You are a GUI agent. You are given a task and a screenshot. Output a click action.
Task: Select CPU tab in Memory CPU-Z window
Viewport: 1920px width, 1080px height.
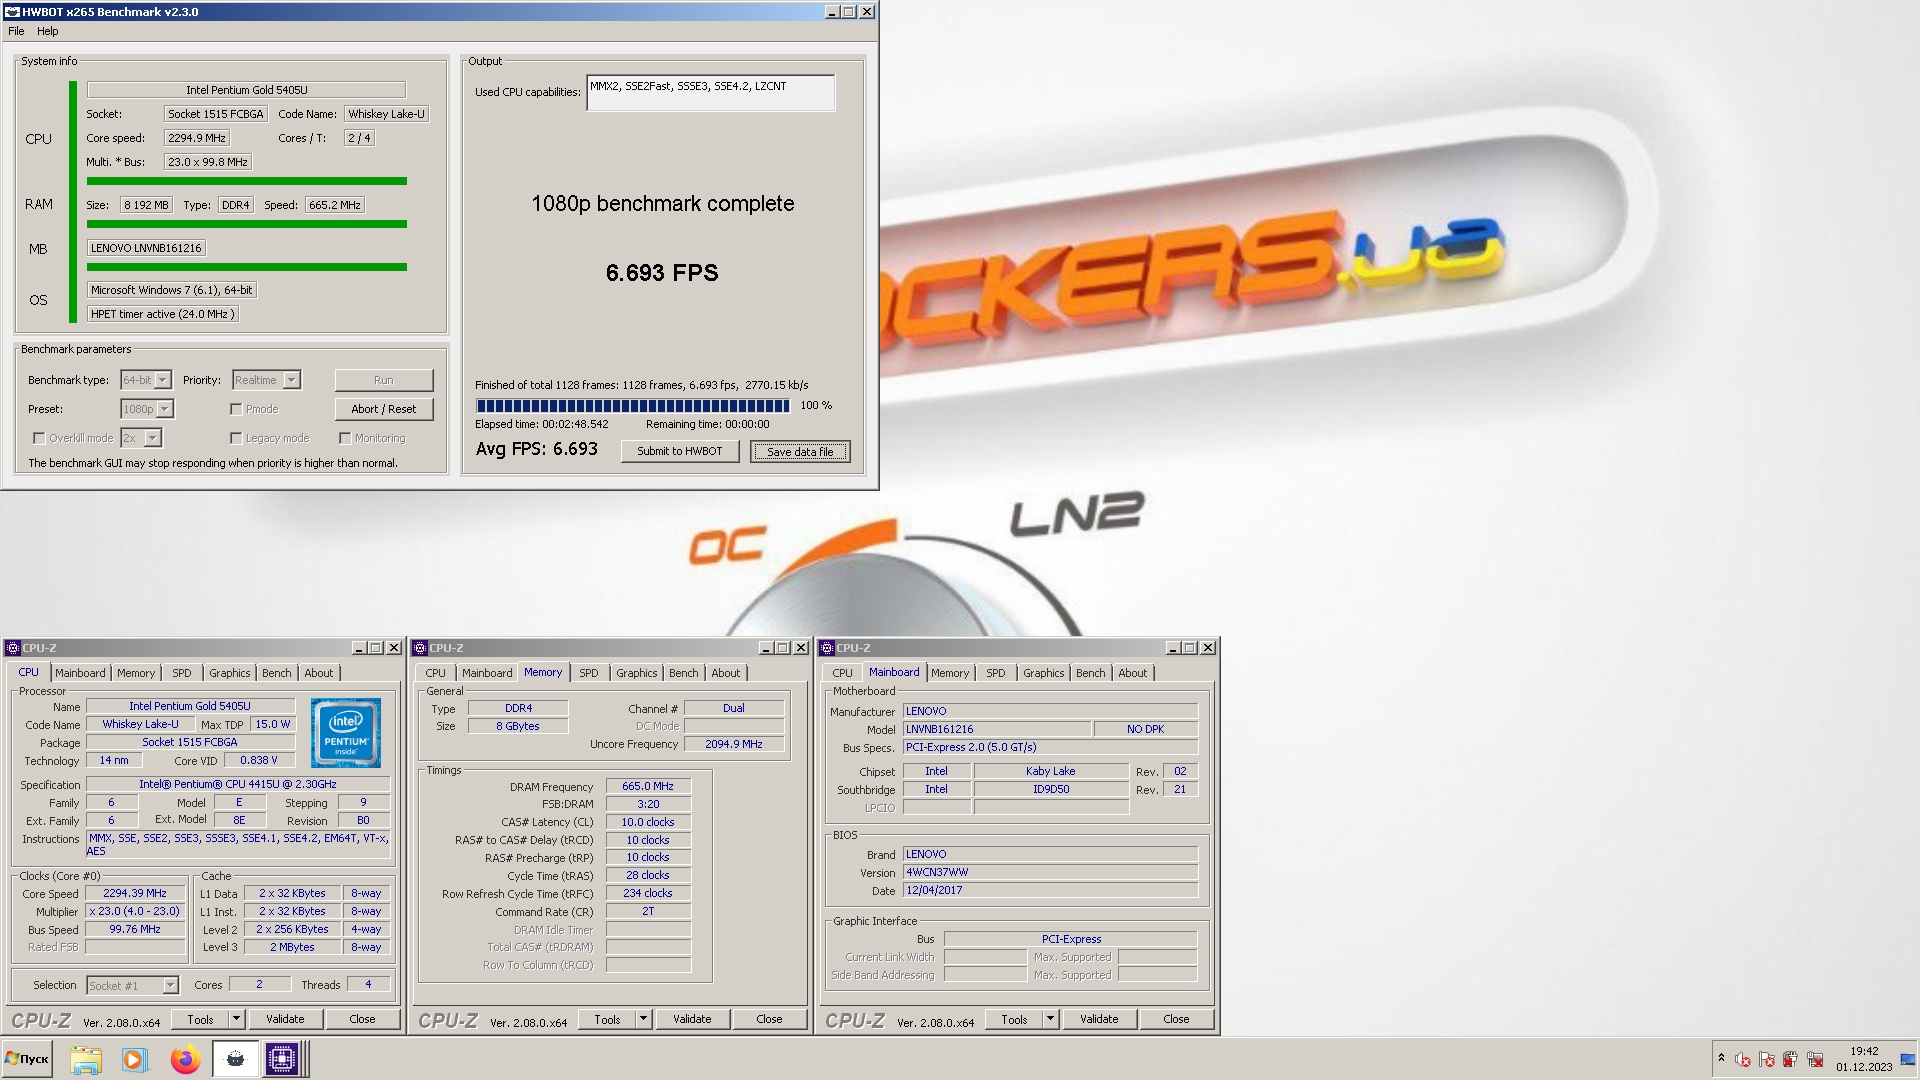click(436, 673)
